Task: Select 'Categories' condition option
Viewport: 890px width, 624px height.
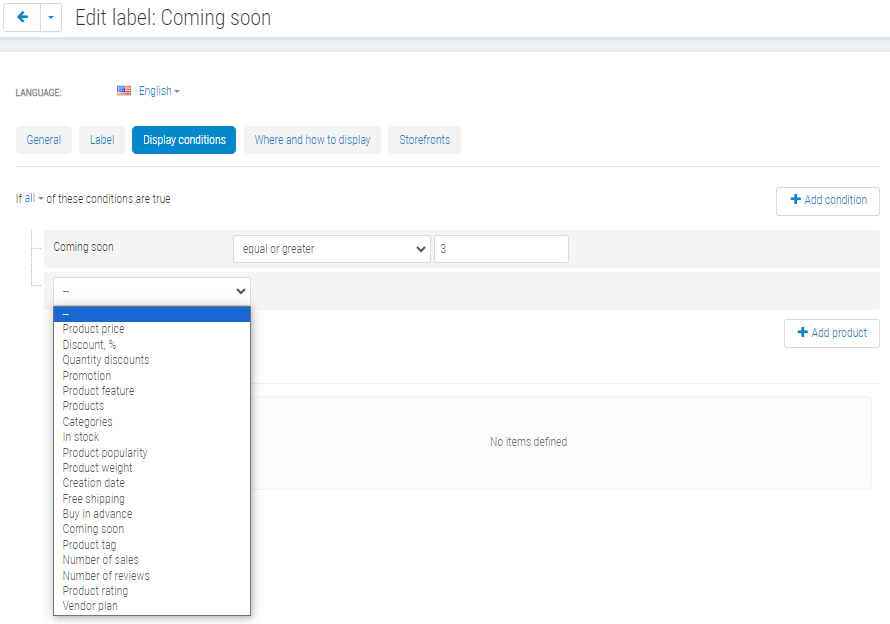Action: click(152, 421)
